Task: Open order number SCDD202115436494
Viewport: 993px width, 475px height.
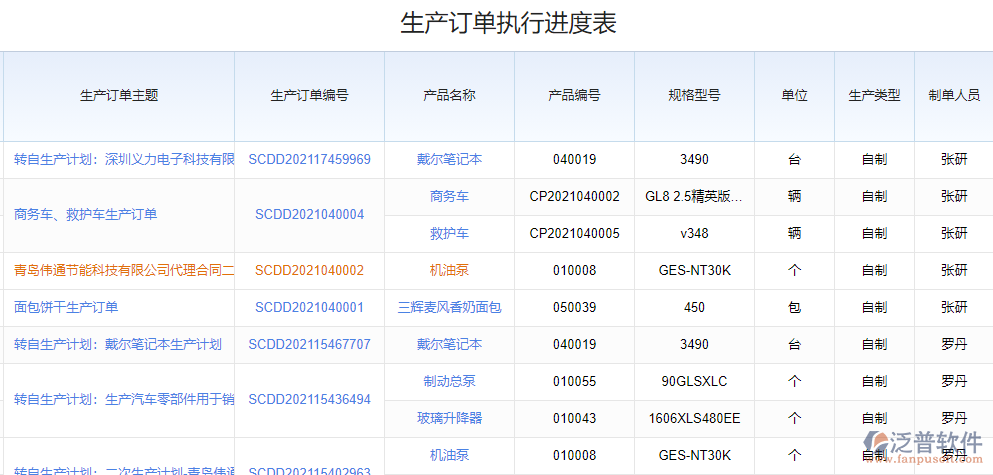Action: click(x=309, y=399)
